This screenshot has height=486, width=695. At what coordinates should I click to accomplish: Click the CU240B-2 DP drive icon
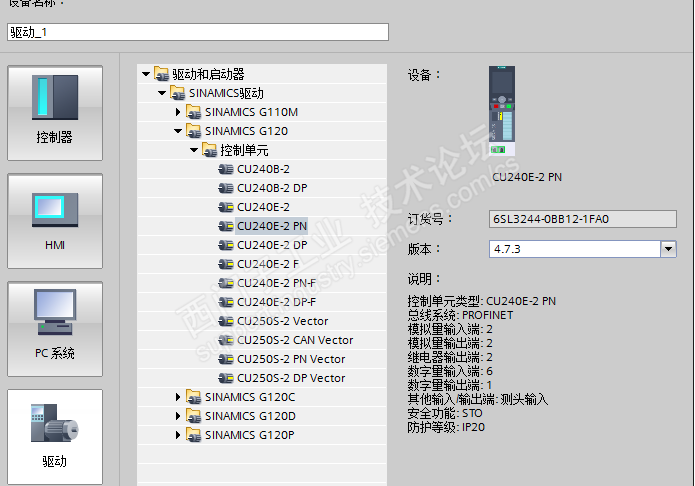click(226, 188)
